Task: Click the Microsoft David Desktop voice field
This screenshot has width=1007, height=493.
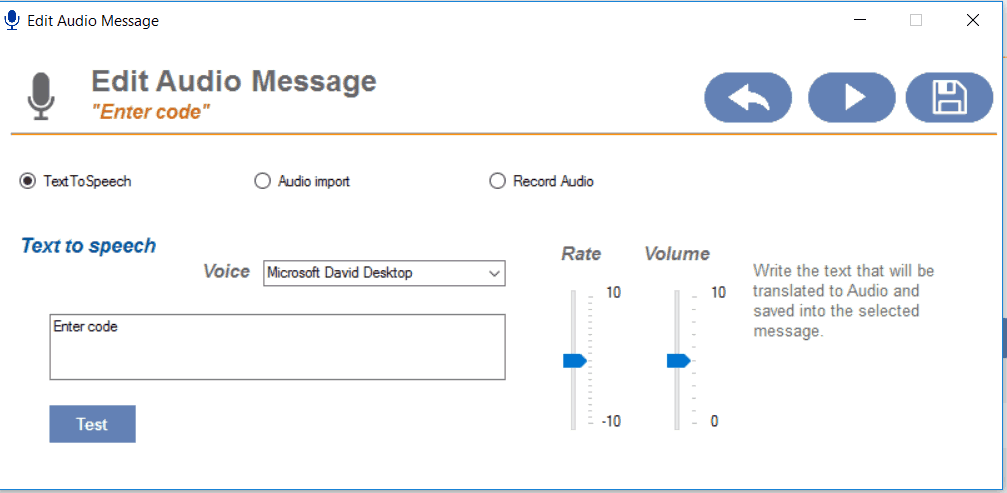Action: (375, 273)
